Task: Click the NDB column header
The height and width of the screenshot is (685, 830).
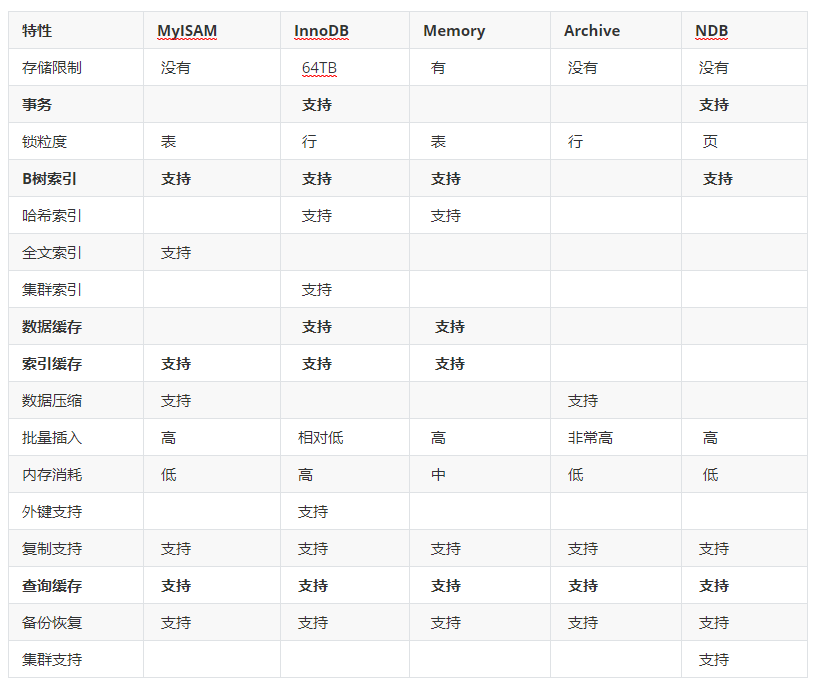Action: (x=711, y=31)
